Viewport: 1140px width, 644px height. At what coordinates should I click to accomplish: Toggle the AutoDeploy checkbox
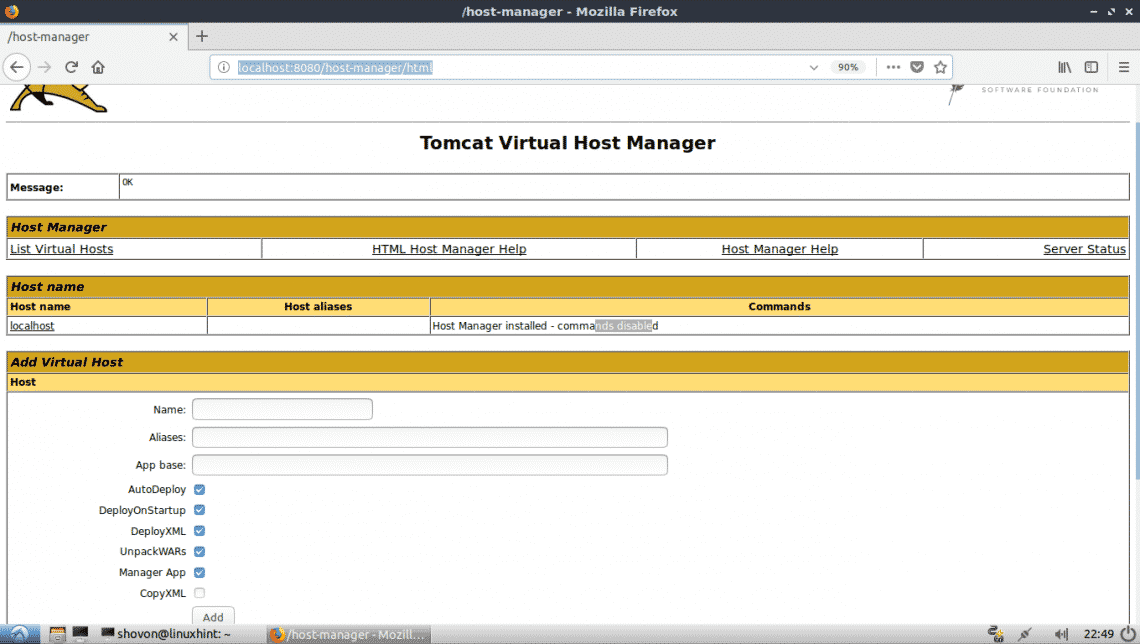pyautogui.click(x=199, y=490)
